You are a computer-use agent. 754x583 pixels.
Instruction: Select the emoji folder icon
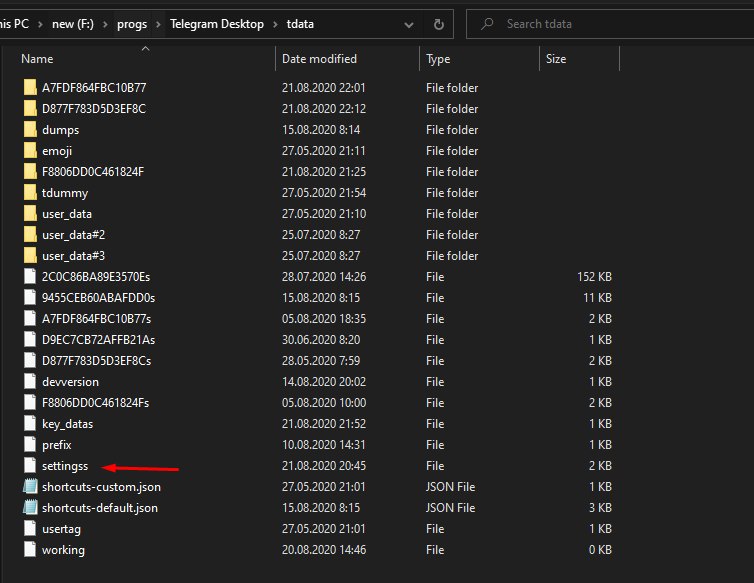[30, 151]
